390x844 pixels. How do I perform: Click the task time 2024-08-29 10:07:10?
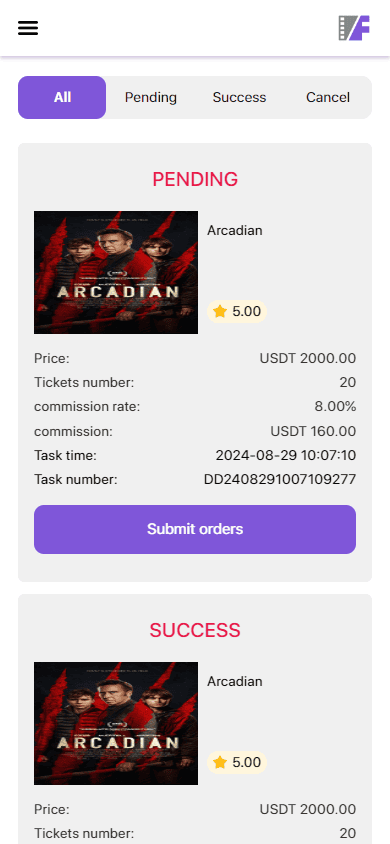click(286, 455)
